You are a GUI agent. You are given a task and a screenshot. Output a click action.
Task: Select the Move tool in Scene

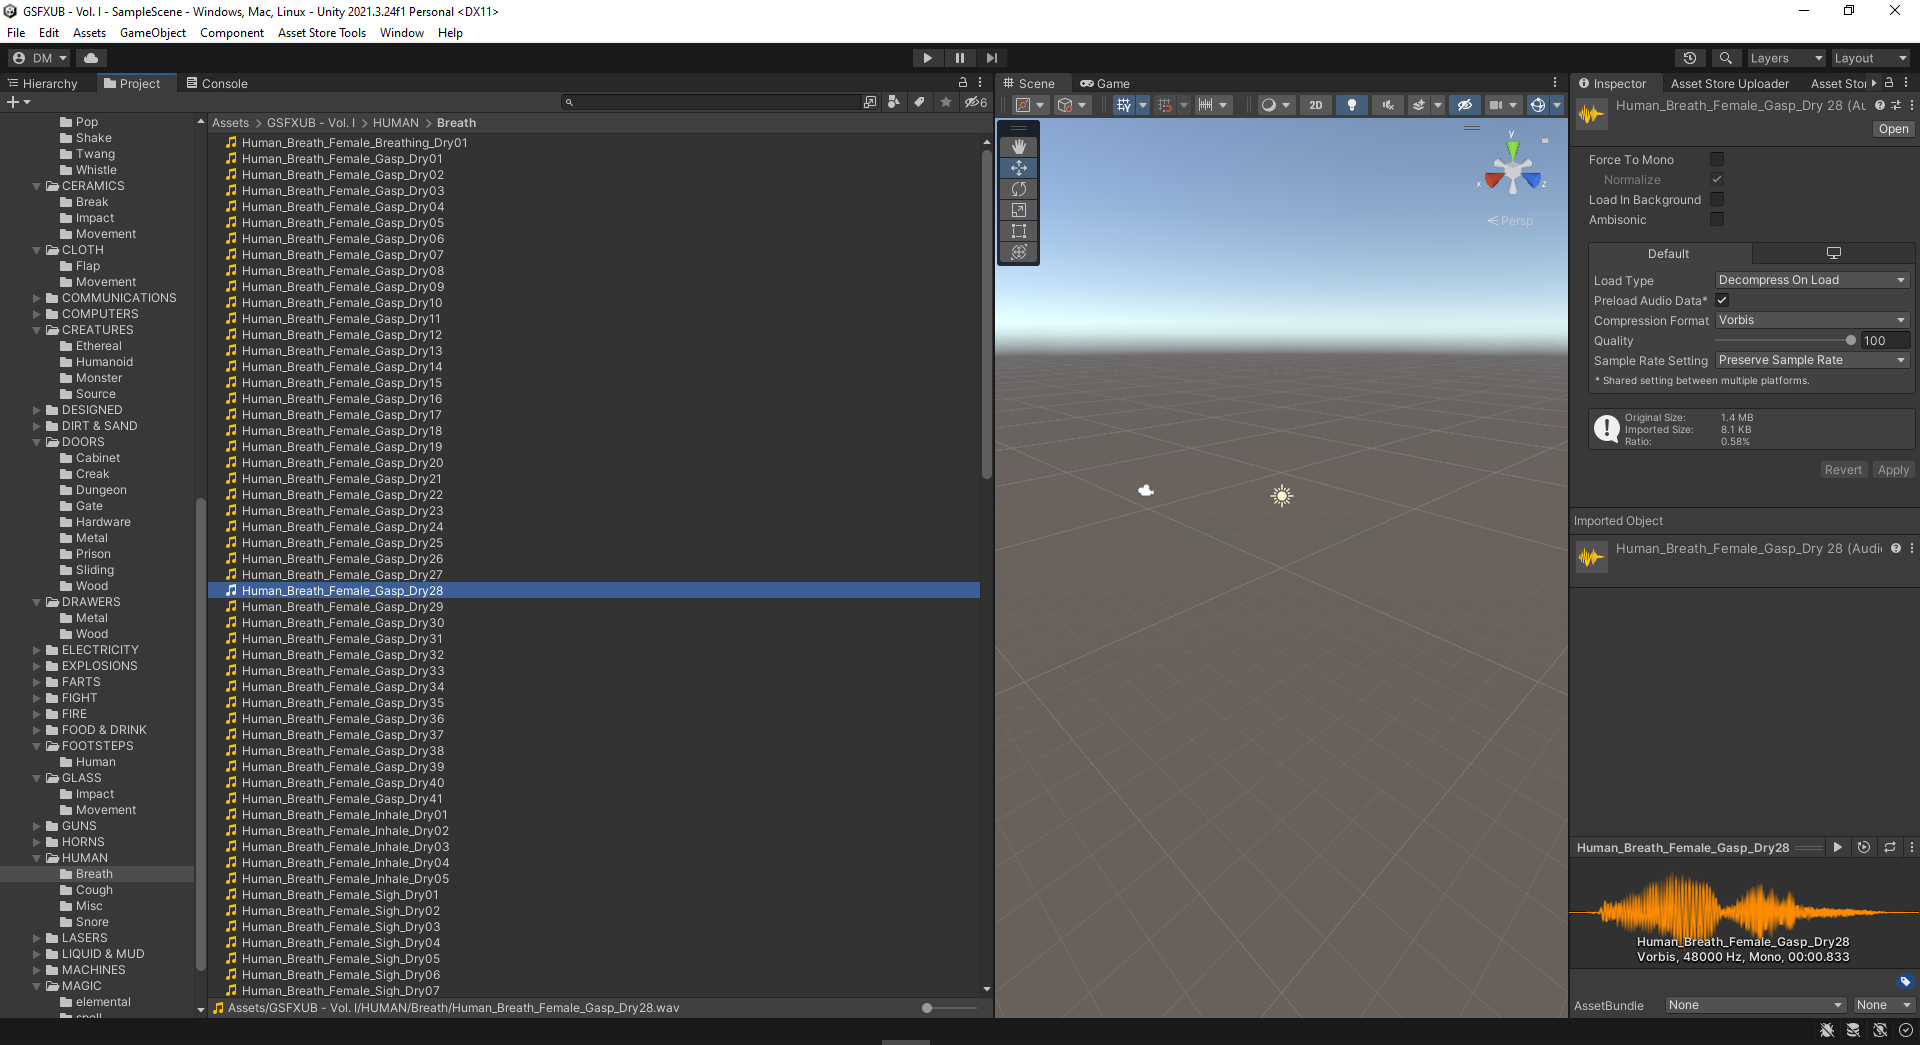tap(1019, 168)
